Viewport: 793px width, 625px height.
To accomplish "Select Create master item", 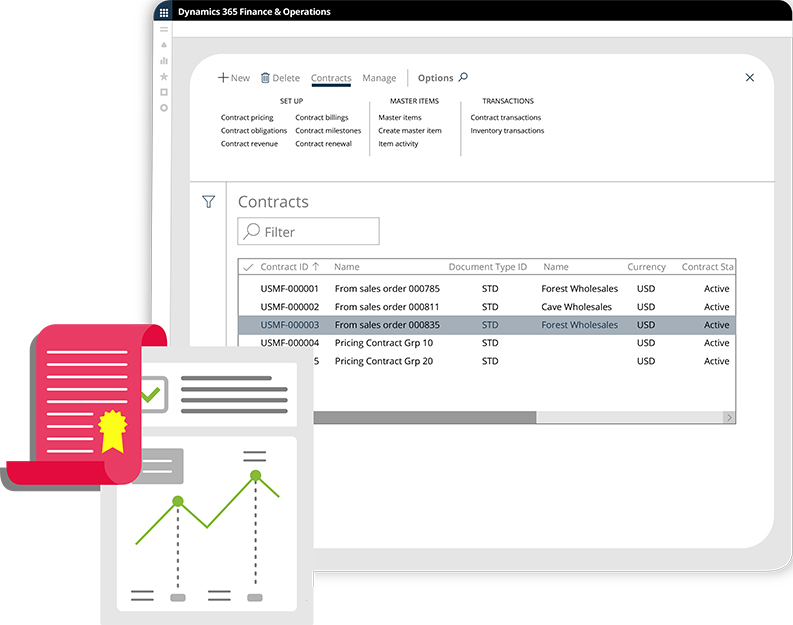I will 410,130.
